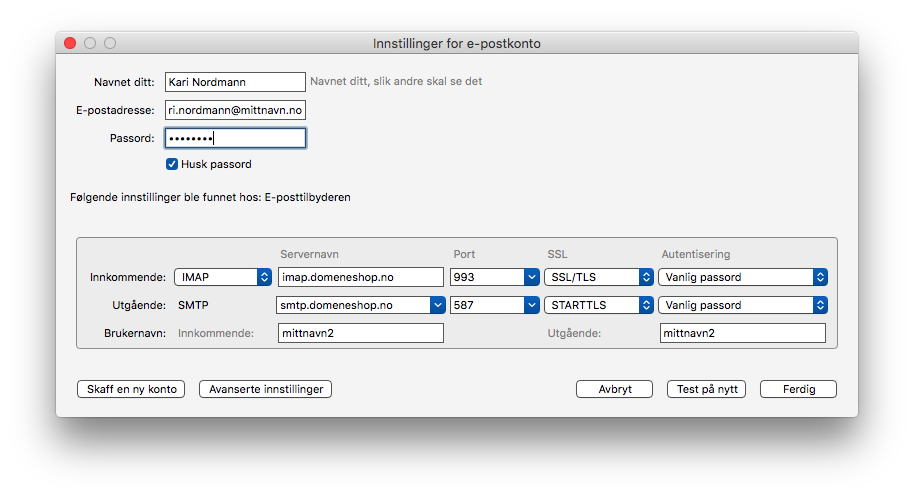Screen dimensions: 914x497
Task: Click the Skaff en ny konto button
Action: click(131, 389)
